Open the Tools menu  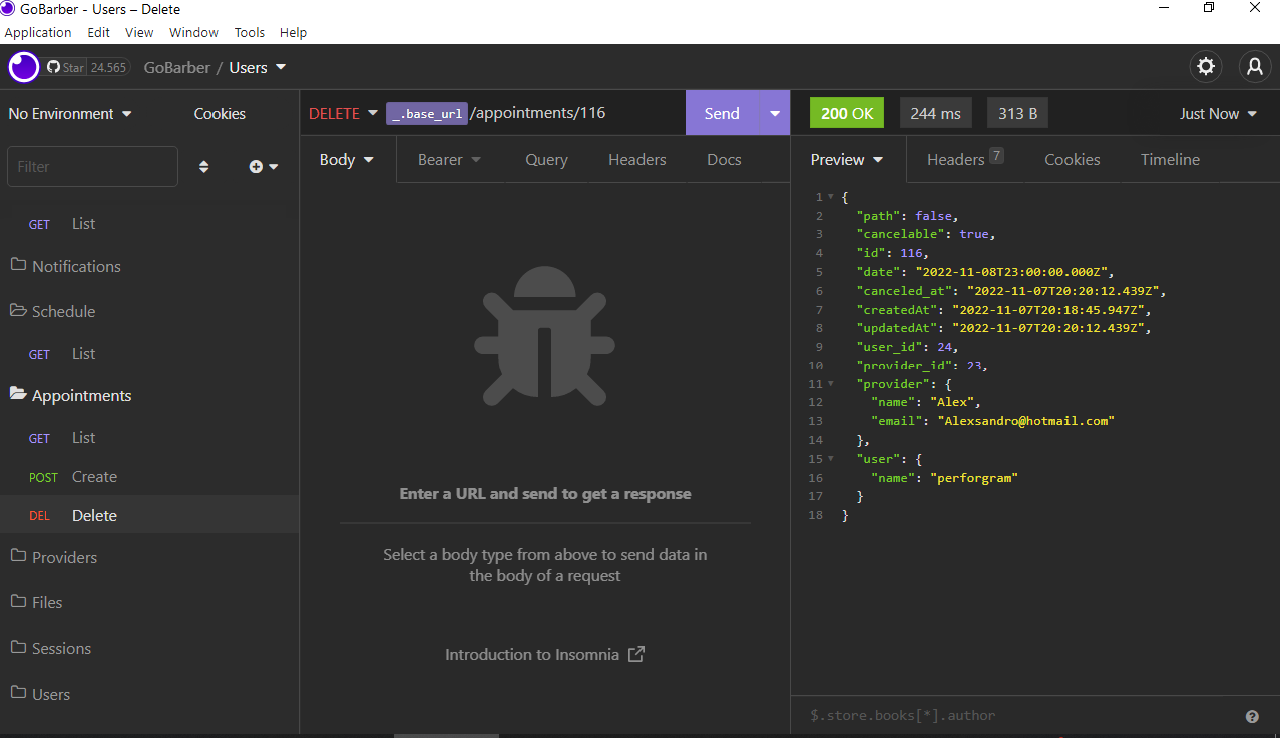tap(249, 32)
